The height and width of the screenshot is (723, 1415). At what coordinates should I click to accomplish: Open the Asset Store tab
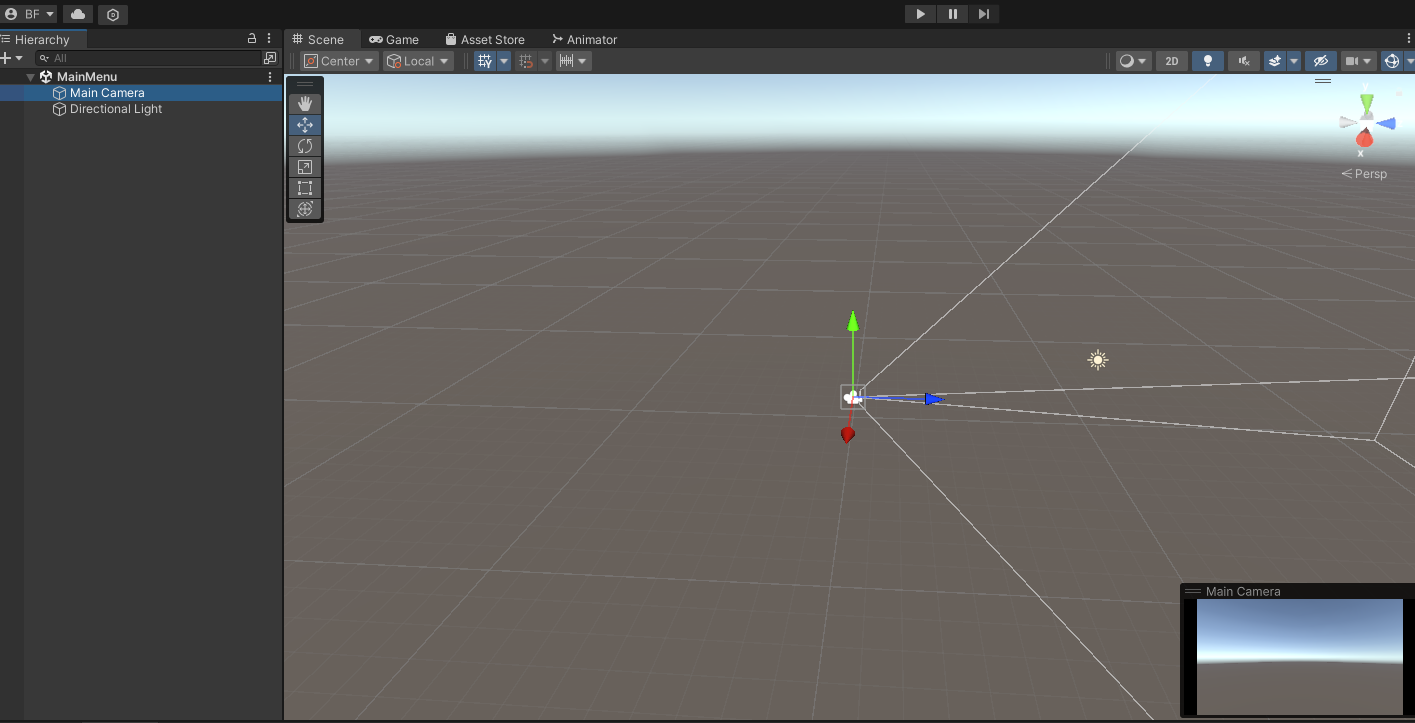coord(485,39)
